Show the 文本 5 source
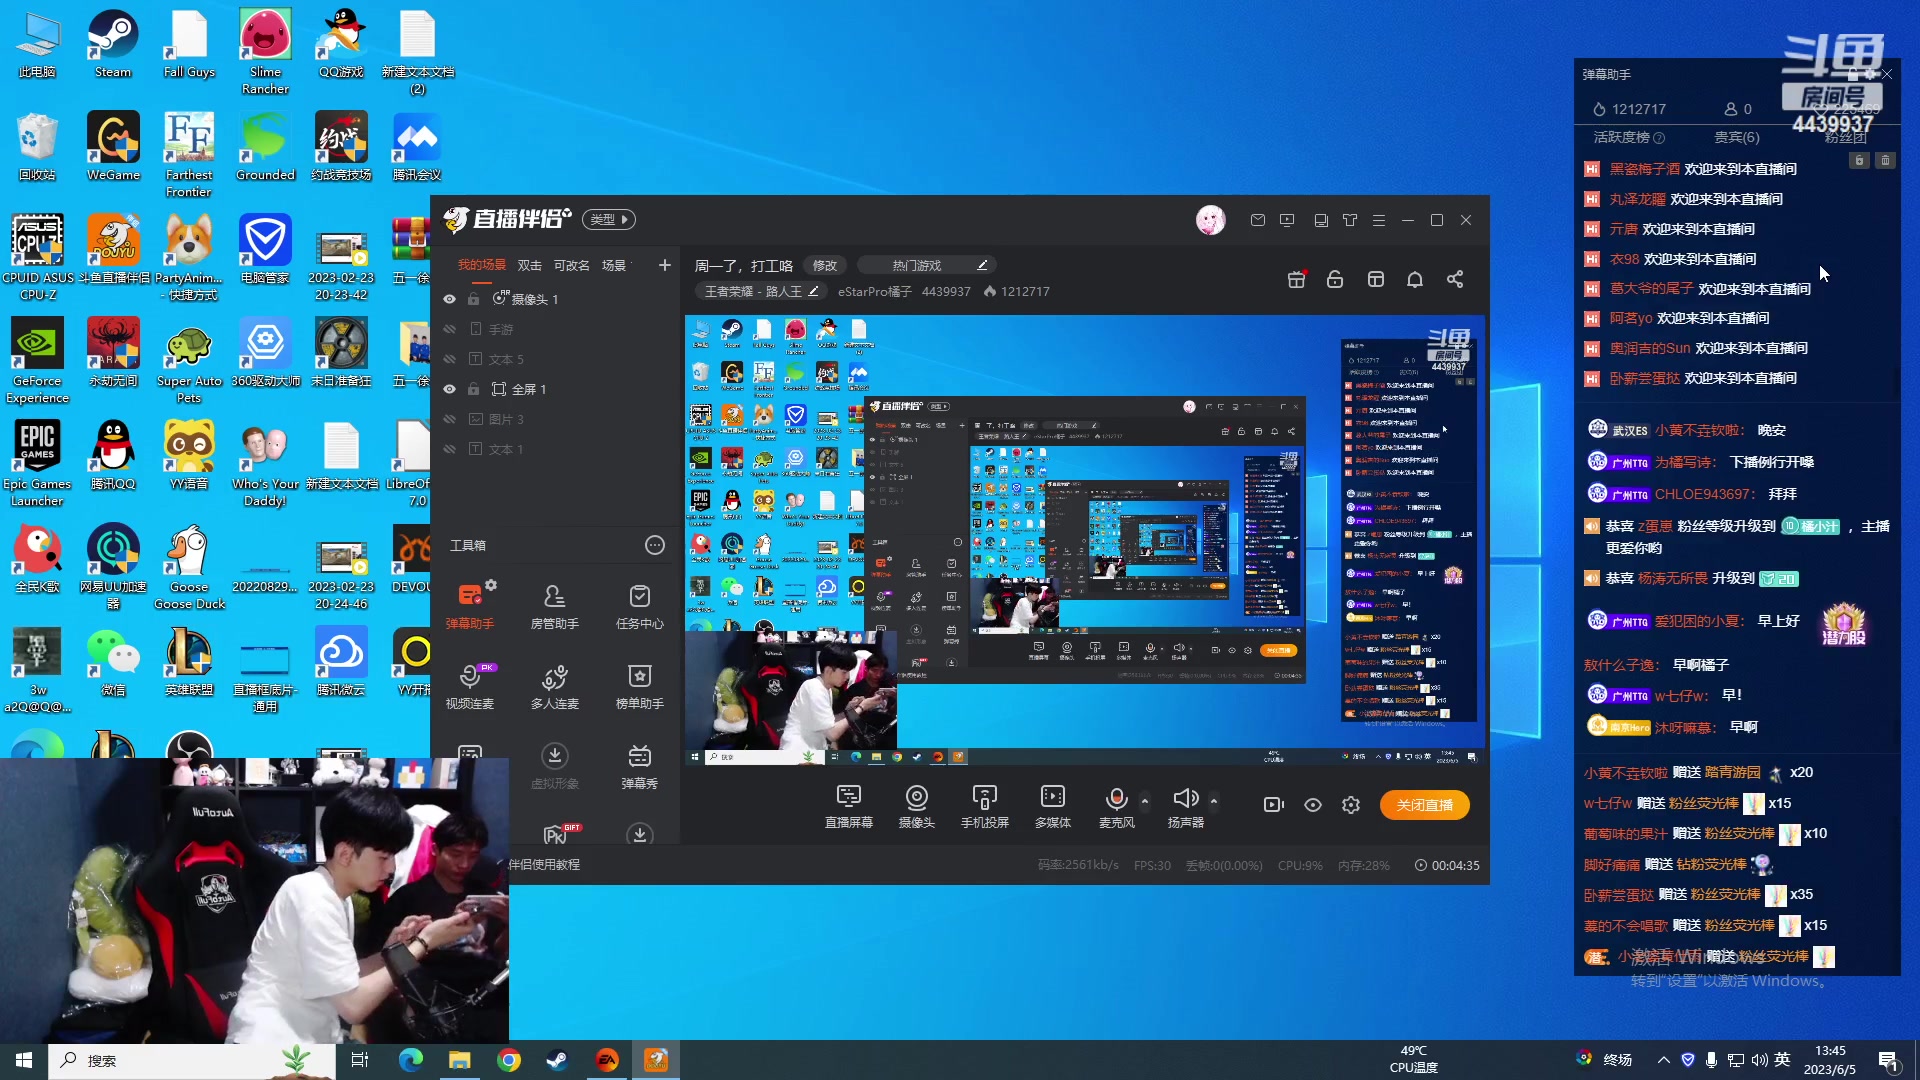The image size is (1920, 1080). (x=450, y=359)
